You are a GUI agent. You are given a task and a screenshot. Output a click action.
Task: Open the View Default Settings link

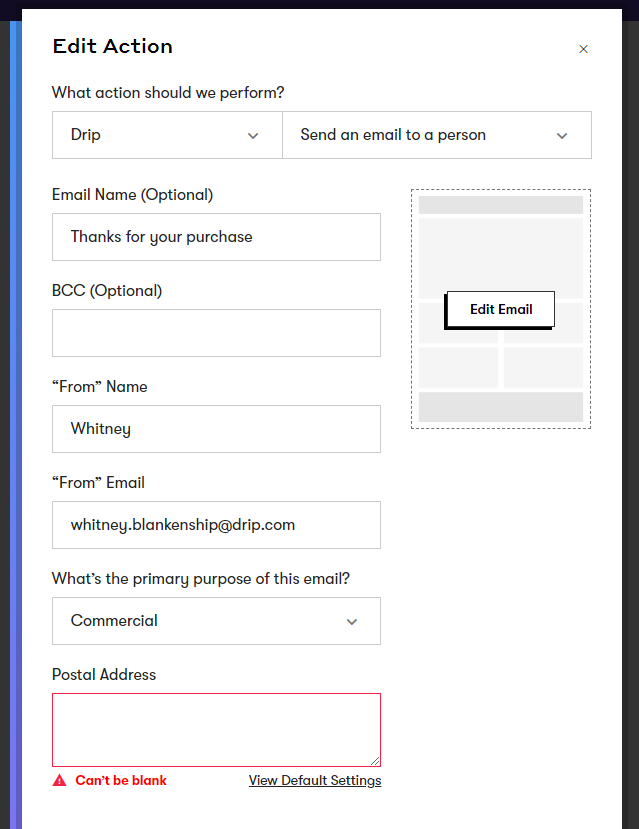click(315, 780)
